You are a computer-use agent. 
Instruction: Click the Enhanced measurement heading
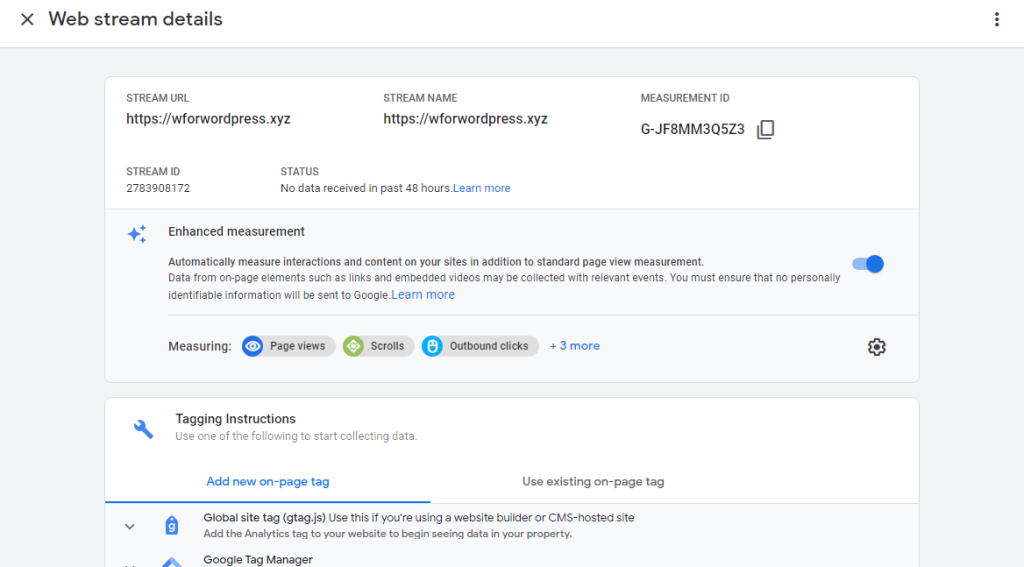(x=236, y=231)
